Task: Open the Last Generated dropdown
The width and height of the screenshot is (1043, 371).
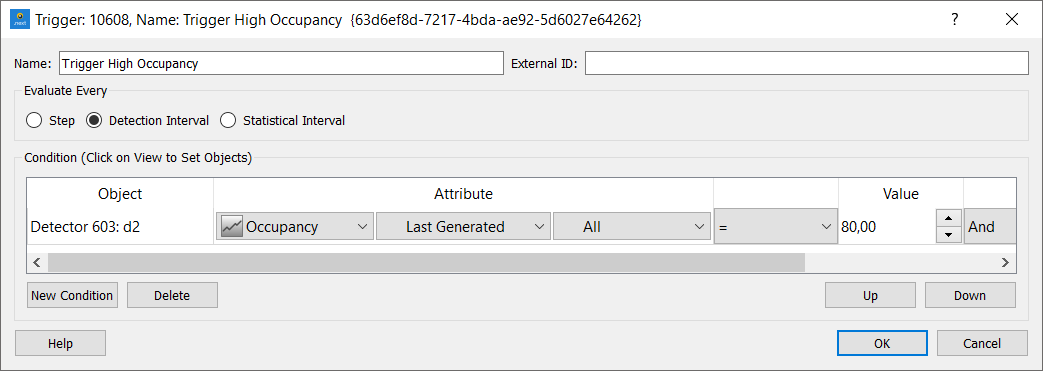Action: pos(463,227)
